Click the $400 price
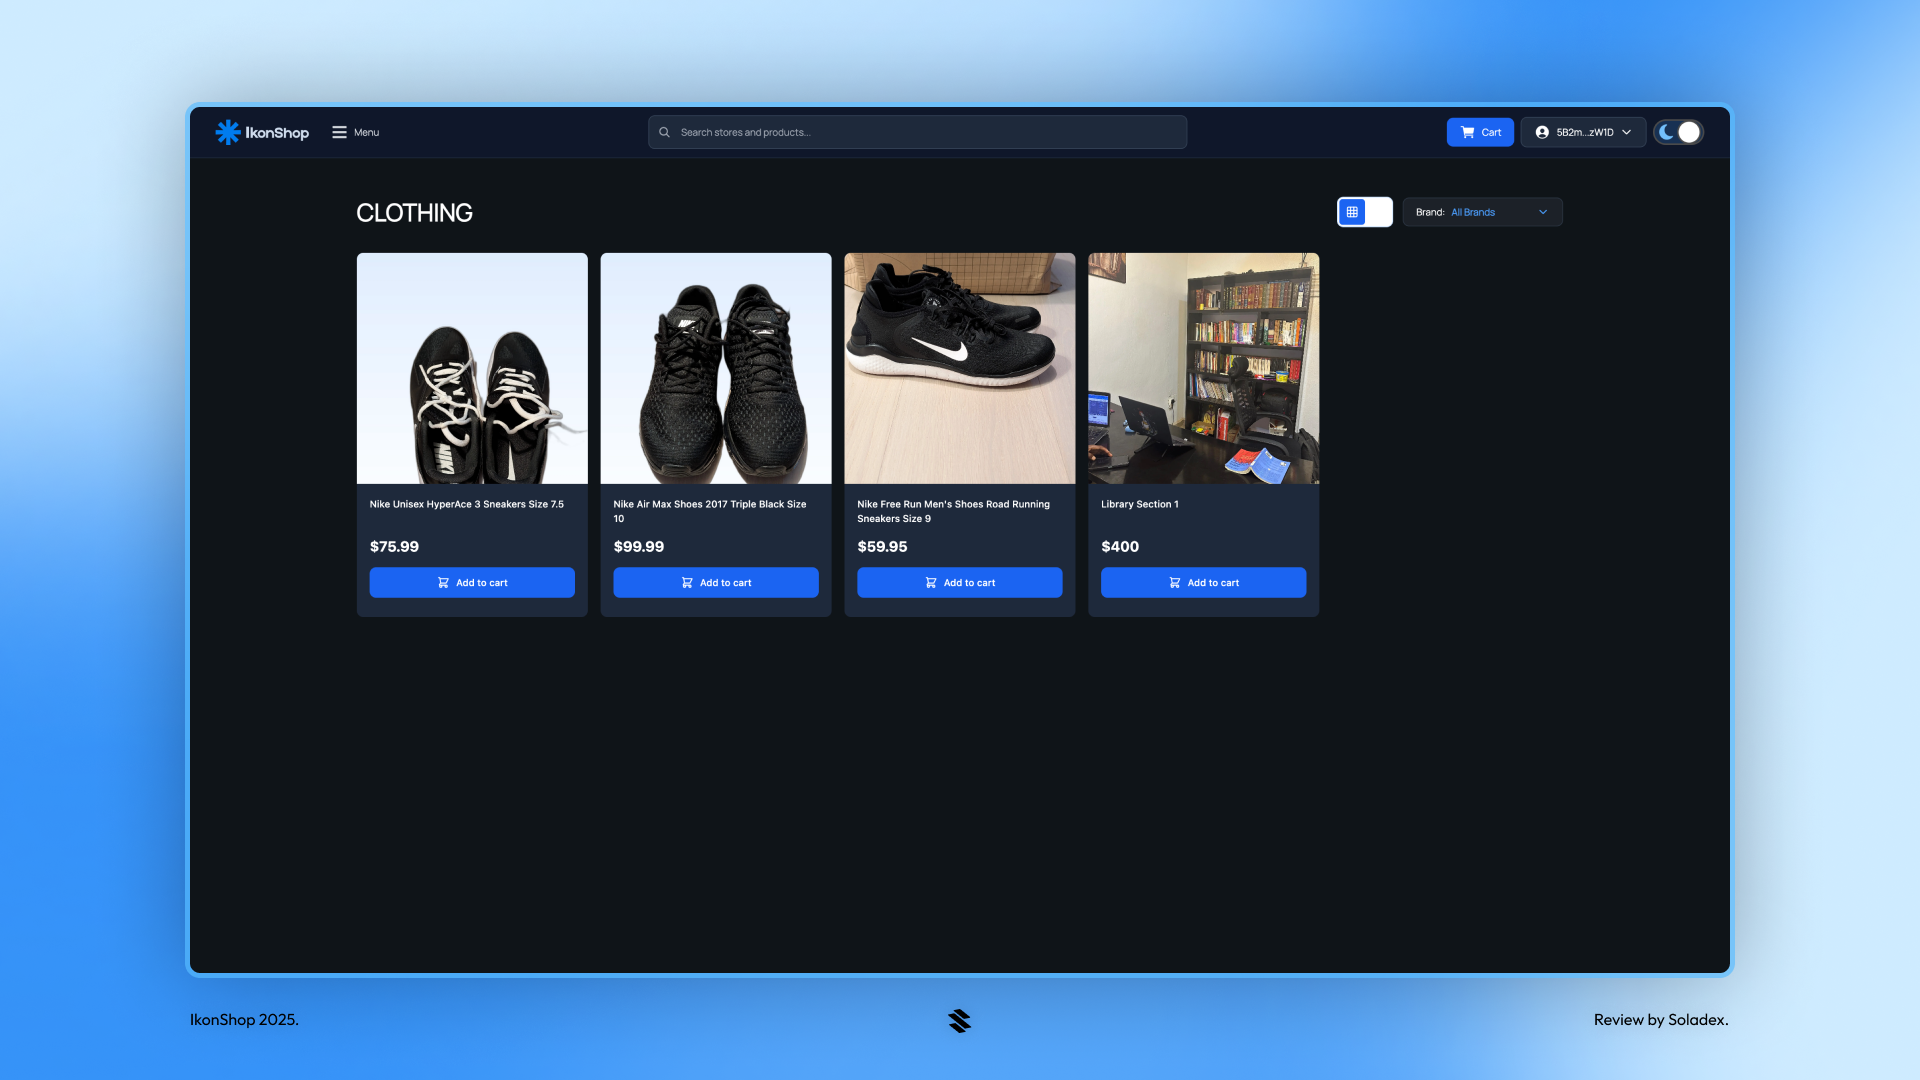The width and height of the screenshot is (1920, 1080). [1120, 546]
